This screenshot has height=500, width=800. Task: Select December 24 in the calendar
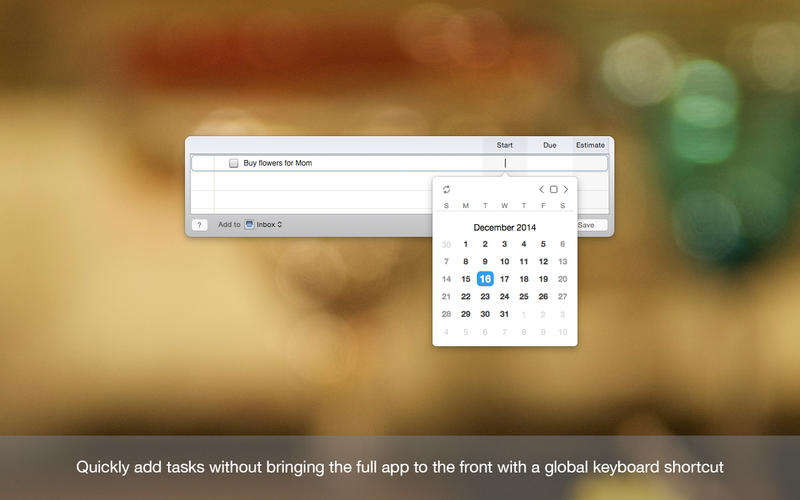[x=505, y=296]
